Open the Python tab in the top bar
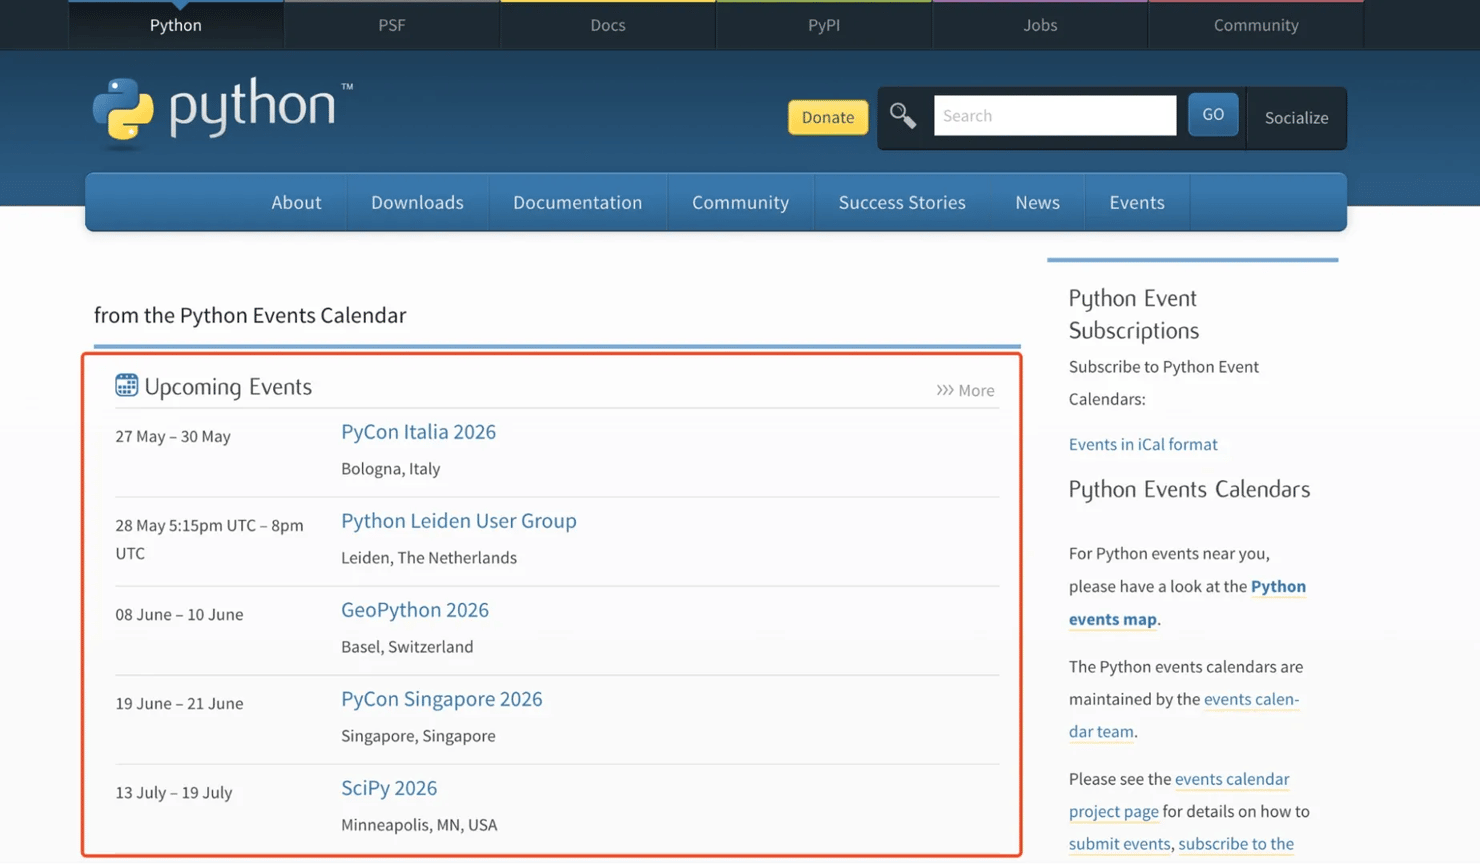 (176, 25)
